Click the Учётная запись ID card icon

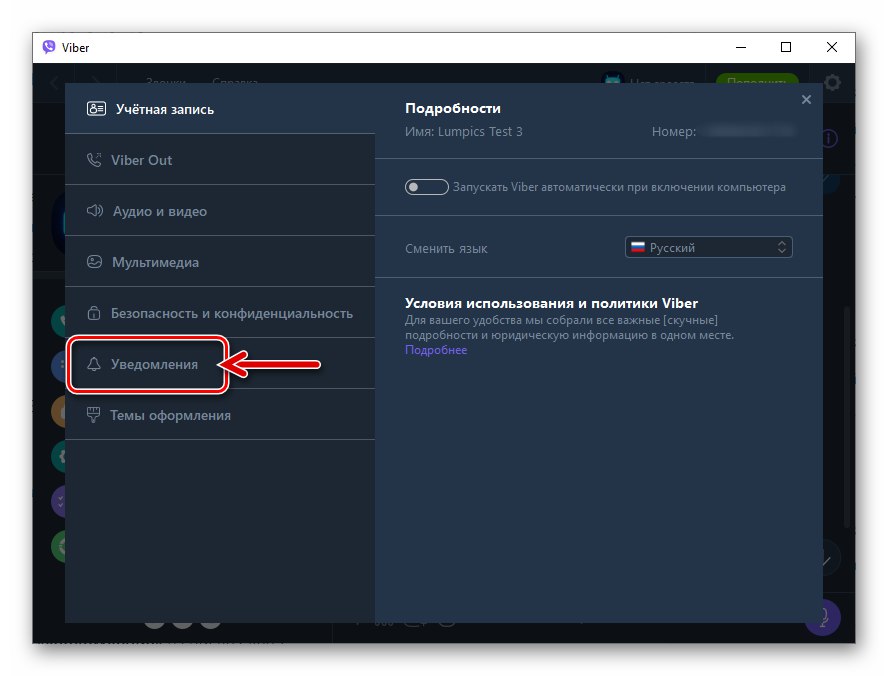[96, 109]
